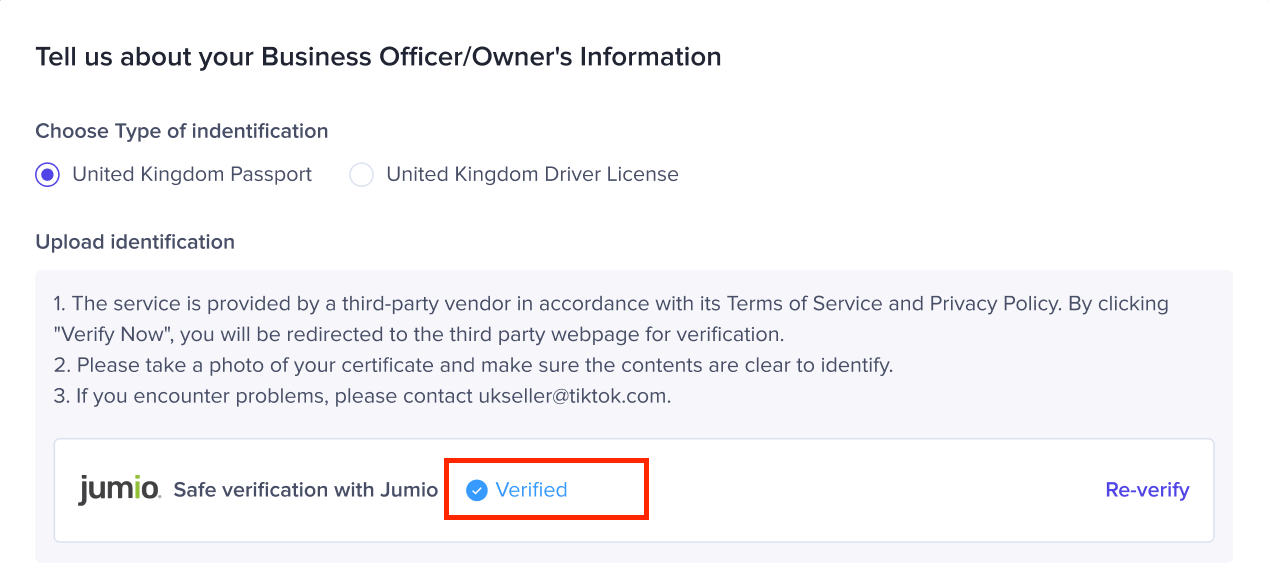Click the 'Upload identification' section label
The width and height of the screenshot is (1268, 572).
(x=135, y=242)
